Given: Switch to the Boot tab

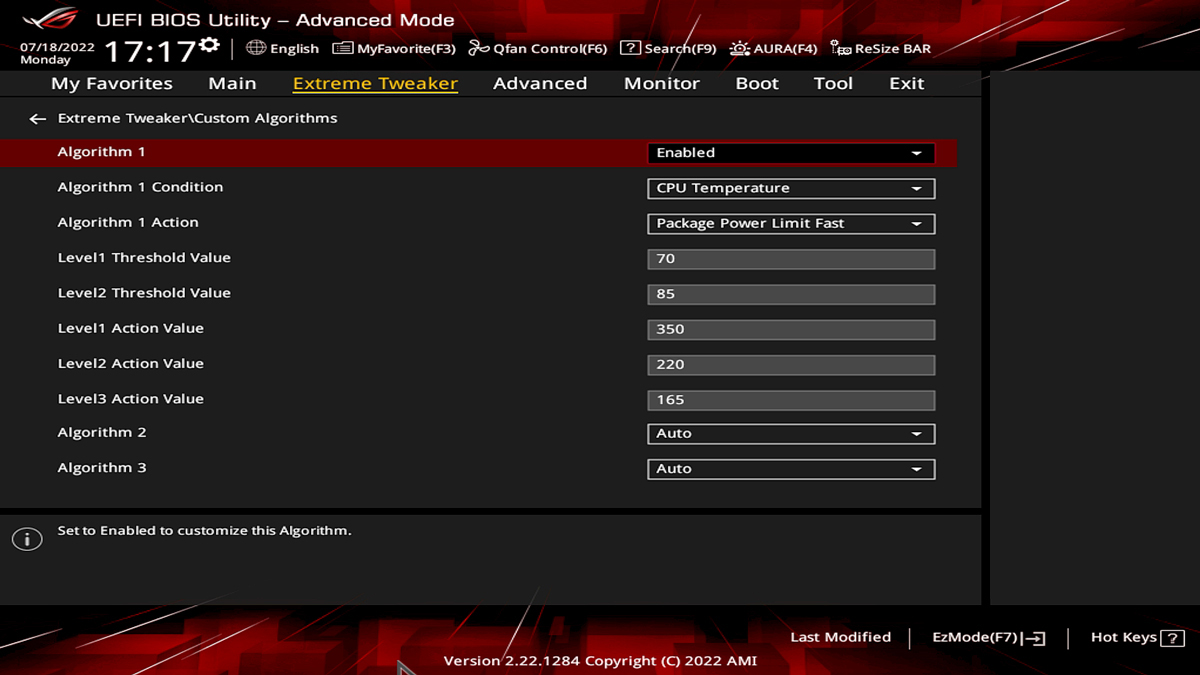Looking at the screenshot, I should click(x=757, y=83).
